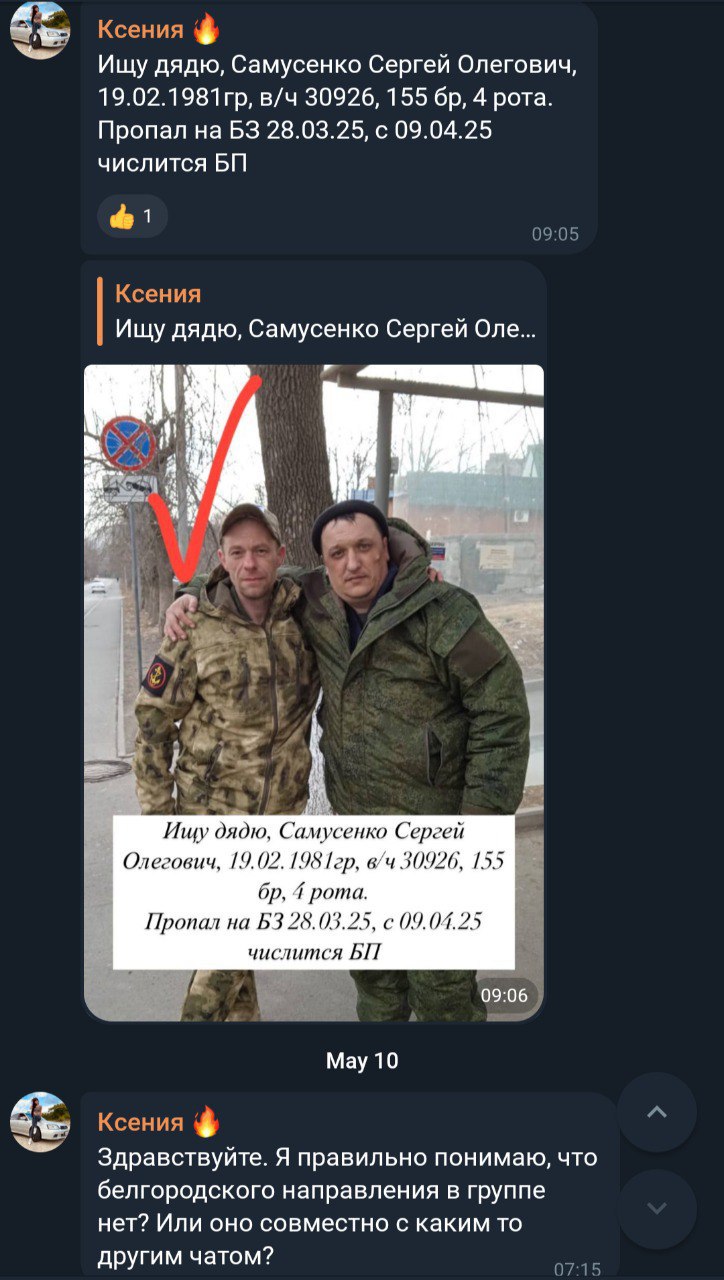The height and width of the screenshot is (1280, 724).
Task: Tap the sender name Ксения in bottom message
Action: pyautogui.click(x=141, y=1122)
